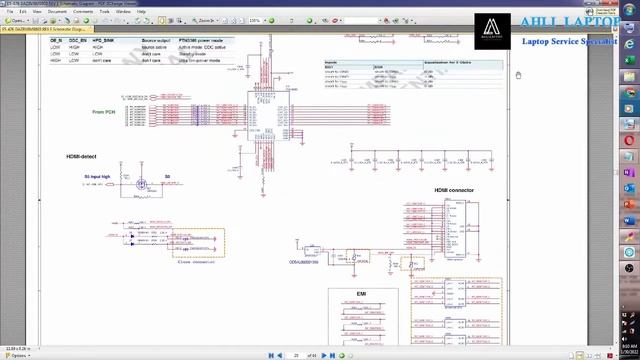Open the Windows Start orb
Viewport: 640px width, 360px height.
(629, 10)
